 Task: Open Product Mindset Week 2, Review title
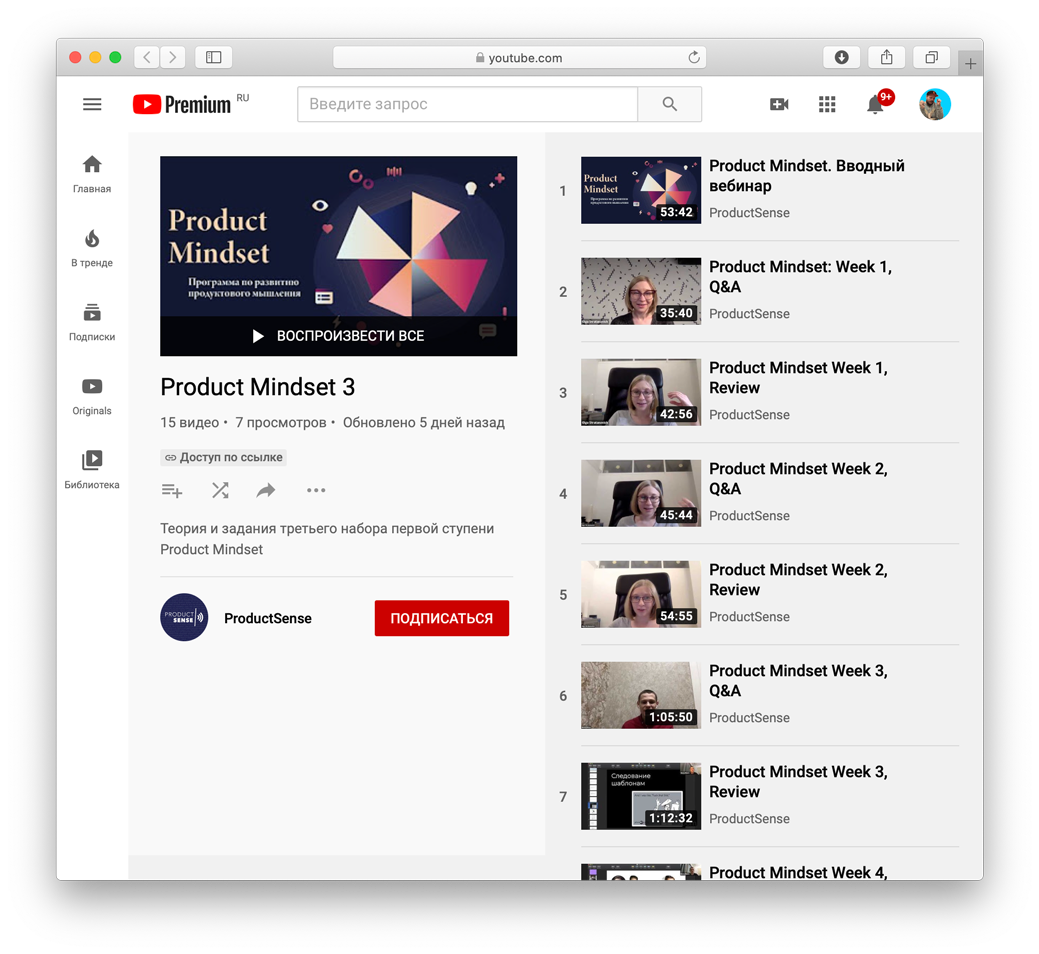coord(798,580)
